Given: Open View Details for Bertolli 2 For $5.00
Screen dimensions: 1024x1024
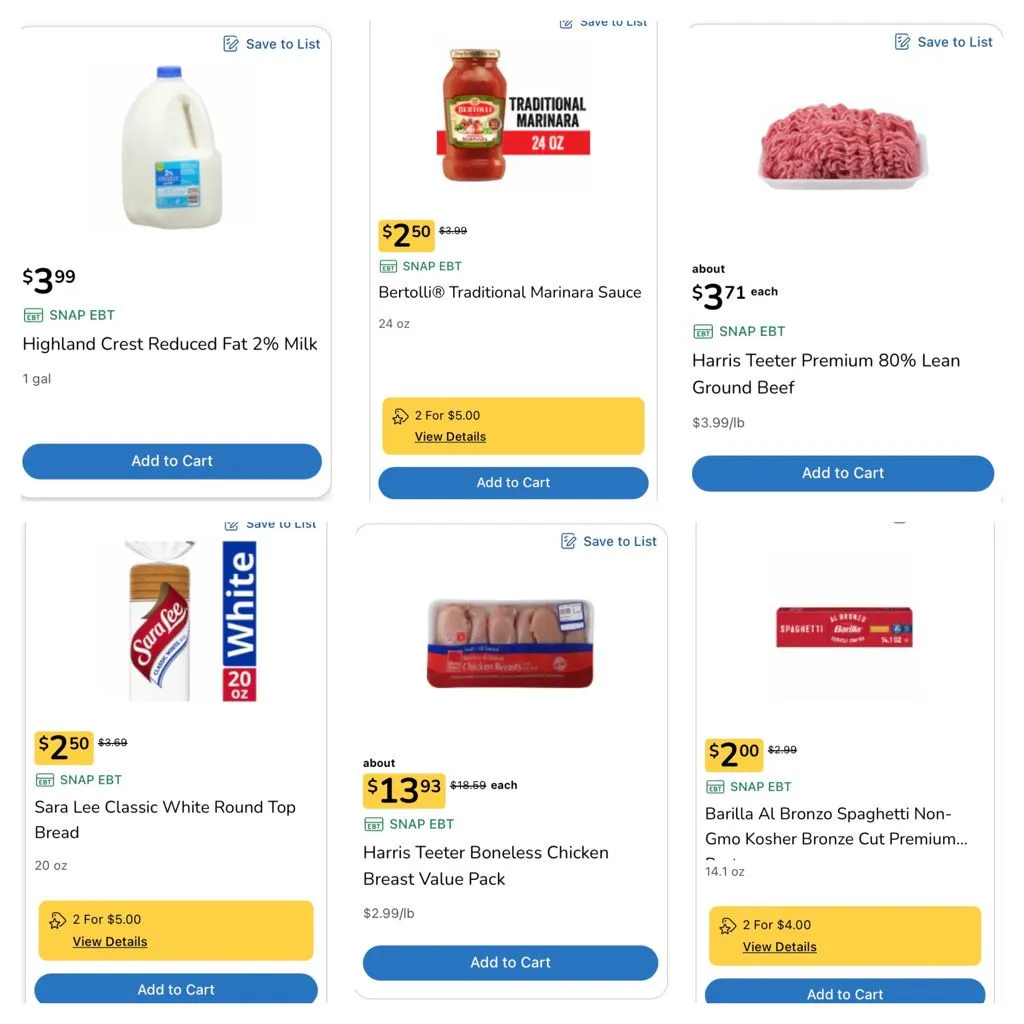Looking at the screenshot, I should point(450,437).
